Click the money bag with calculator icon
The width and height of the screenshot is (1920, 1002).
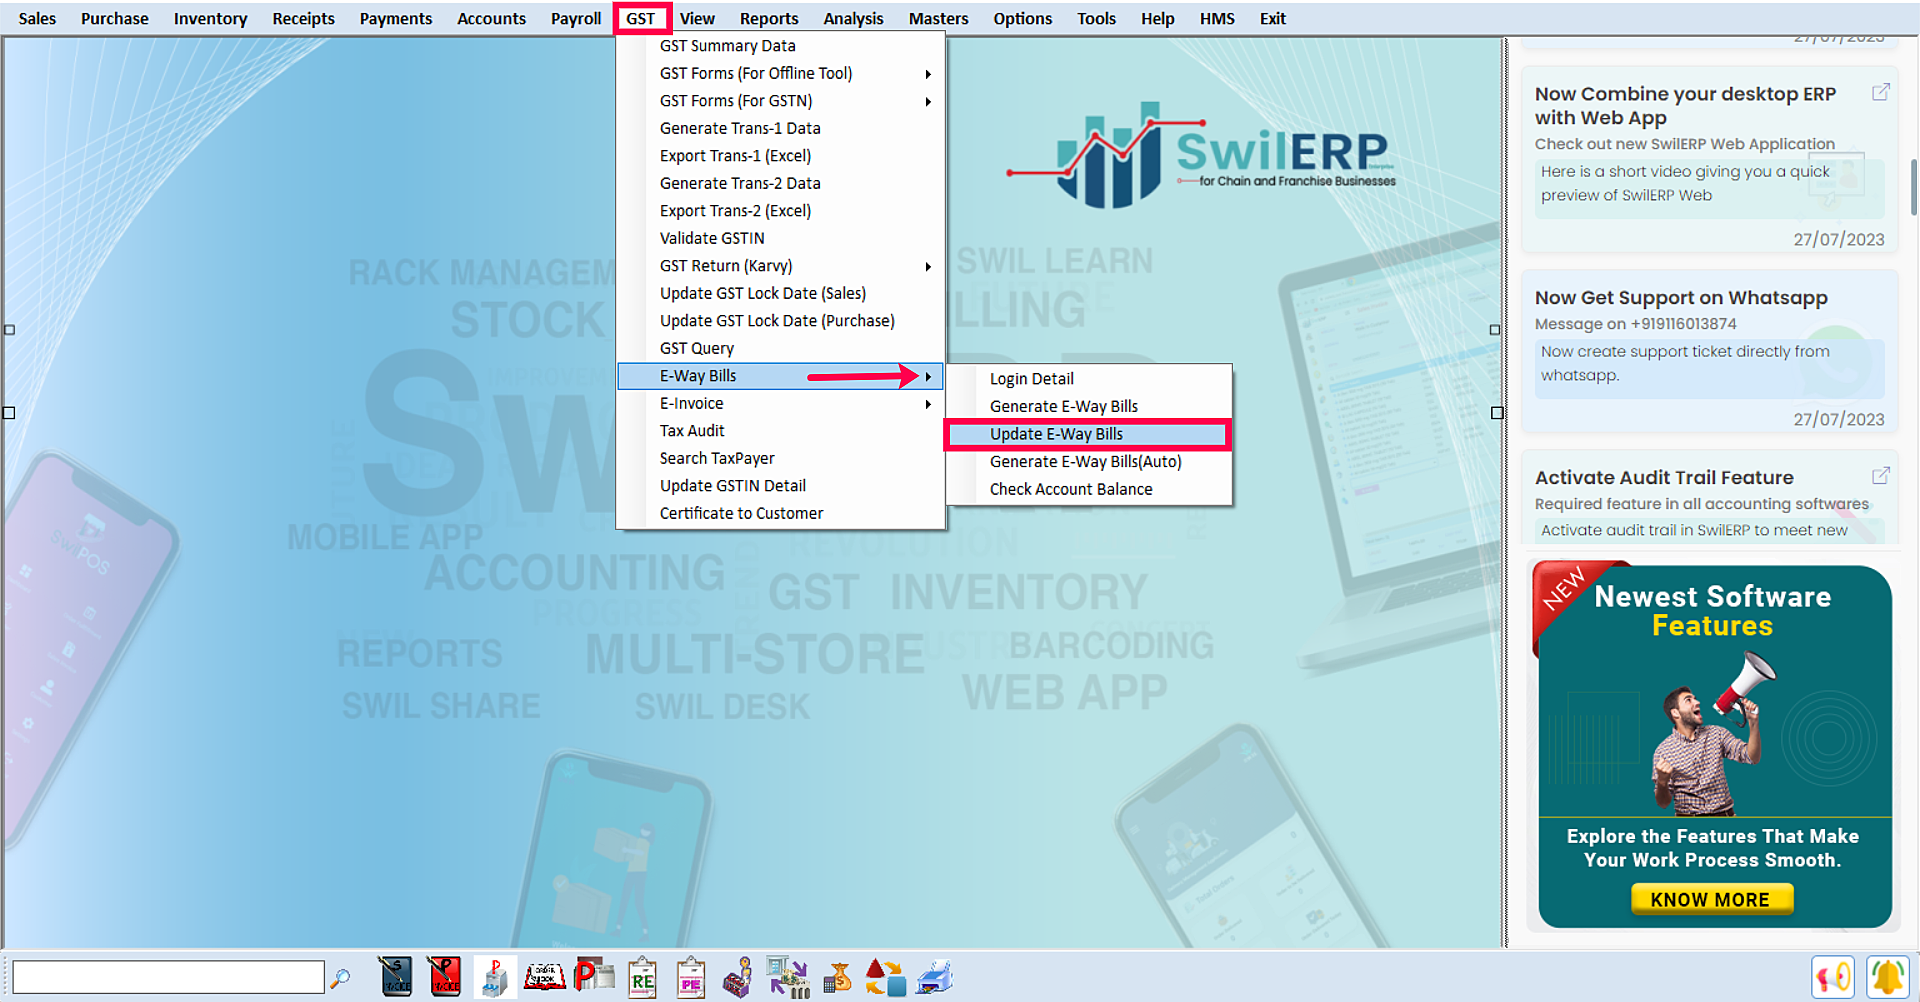click(x=837, y=977)
